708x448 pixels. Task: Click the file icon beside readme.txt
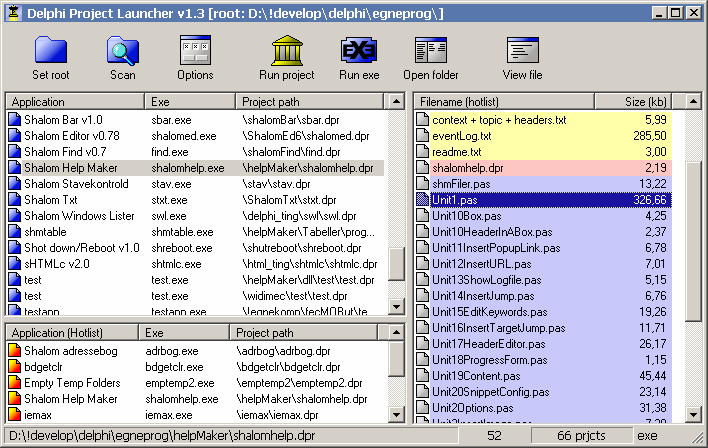click(422, 152)
